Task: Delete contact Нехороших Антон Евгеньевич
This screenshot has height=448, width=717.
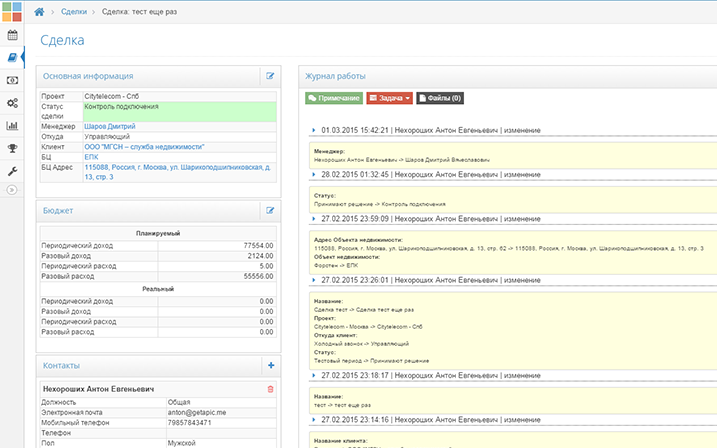Action: pos(270,388)
